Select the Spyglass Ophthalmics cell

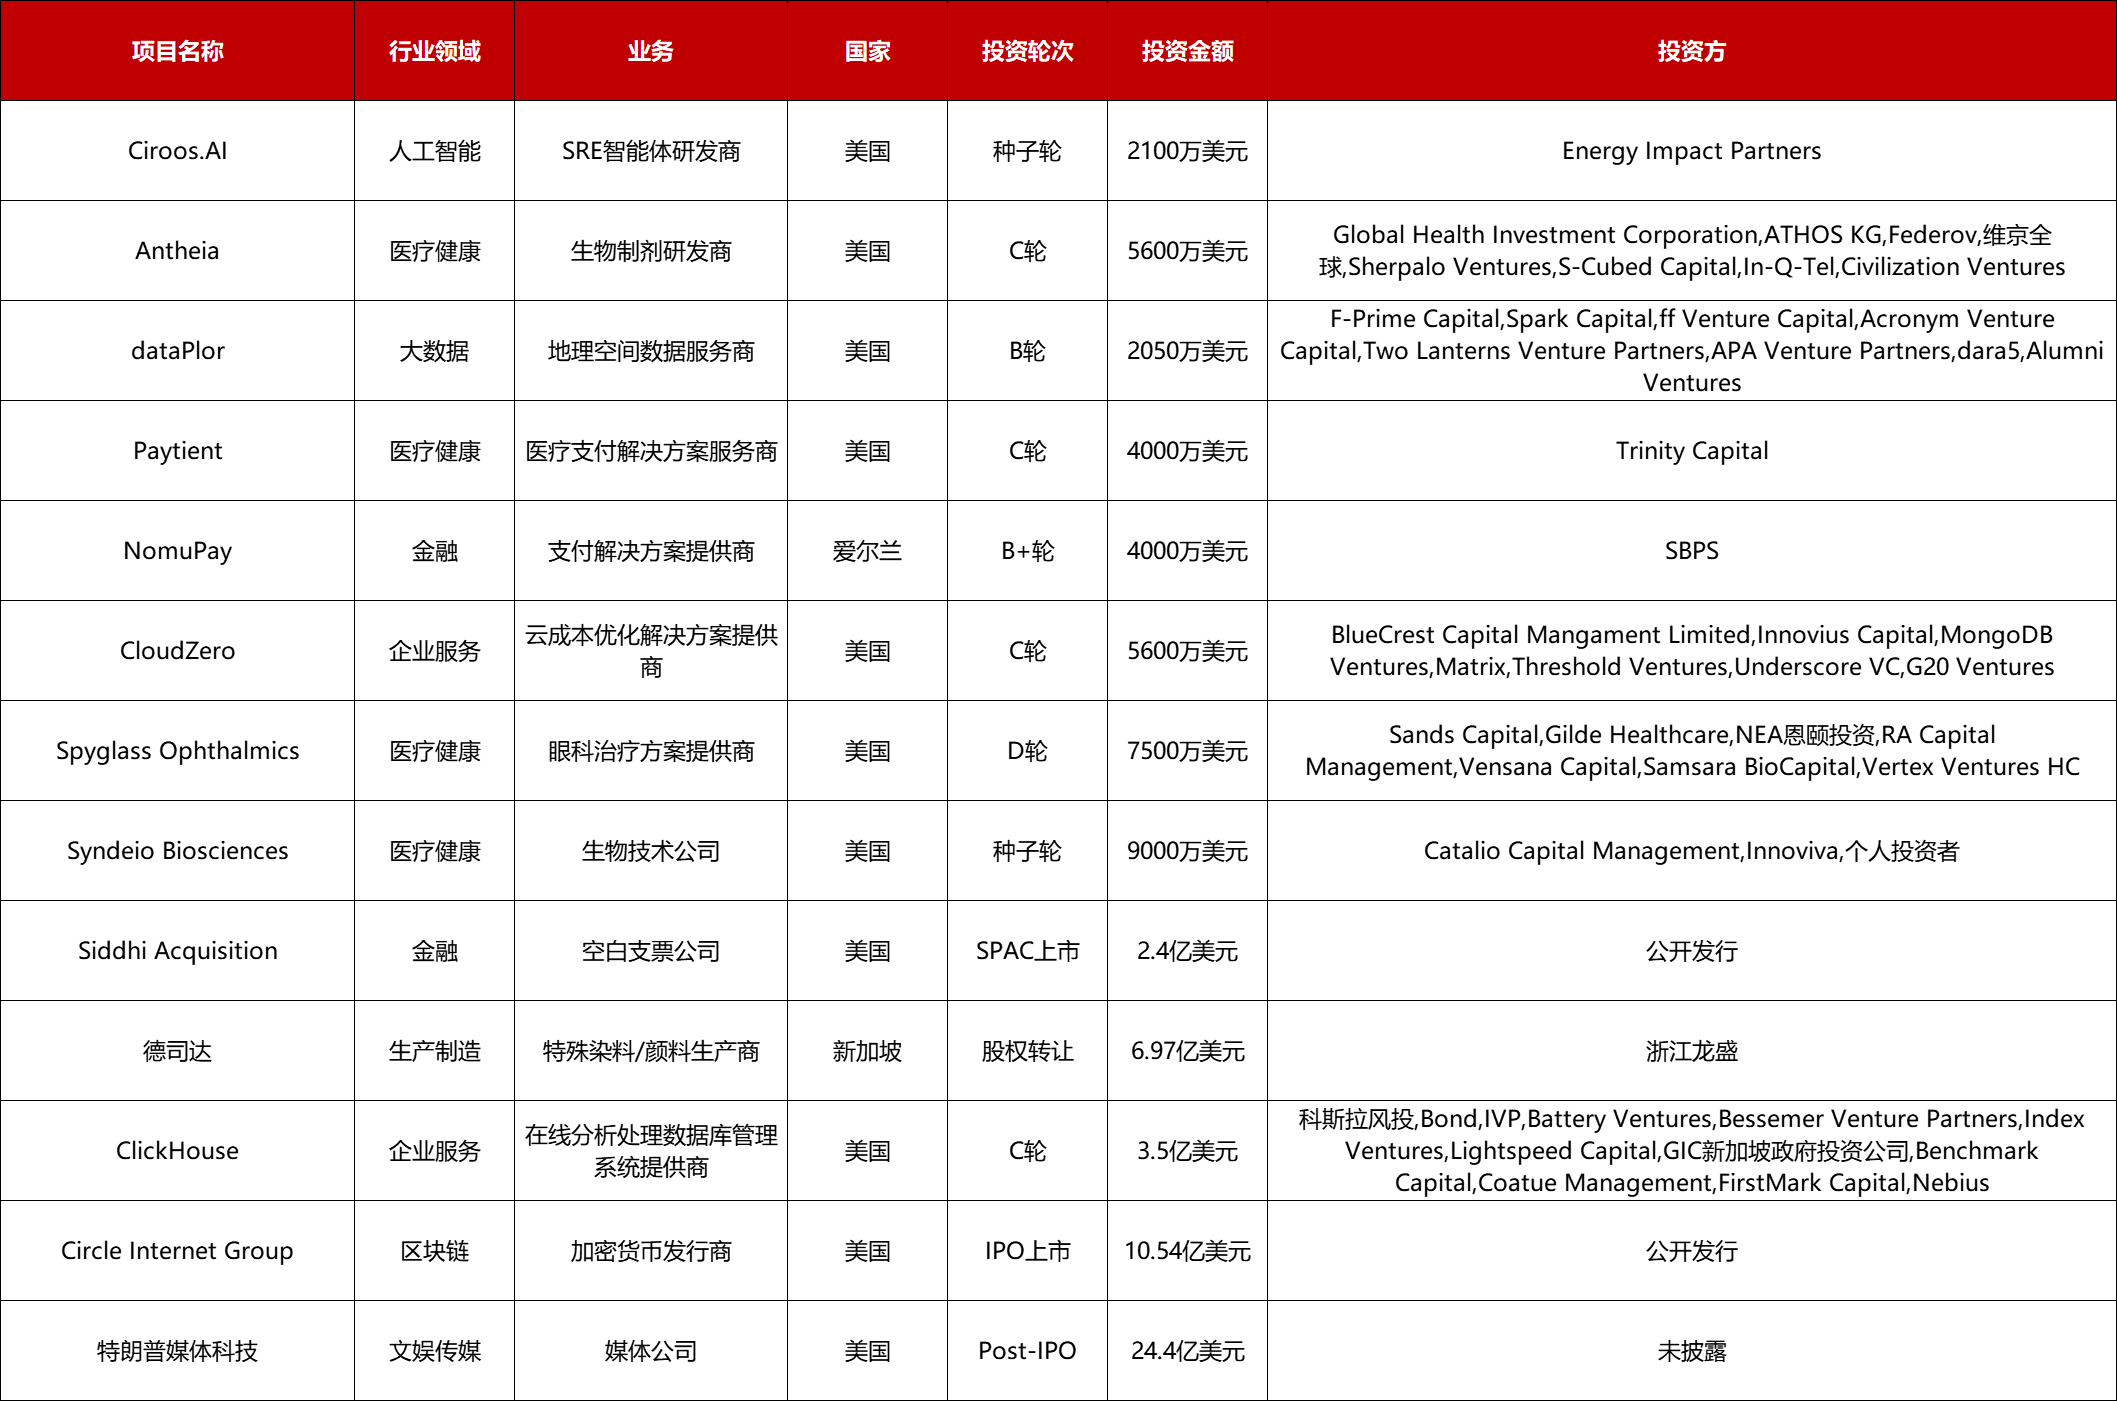[177, 751]
